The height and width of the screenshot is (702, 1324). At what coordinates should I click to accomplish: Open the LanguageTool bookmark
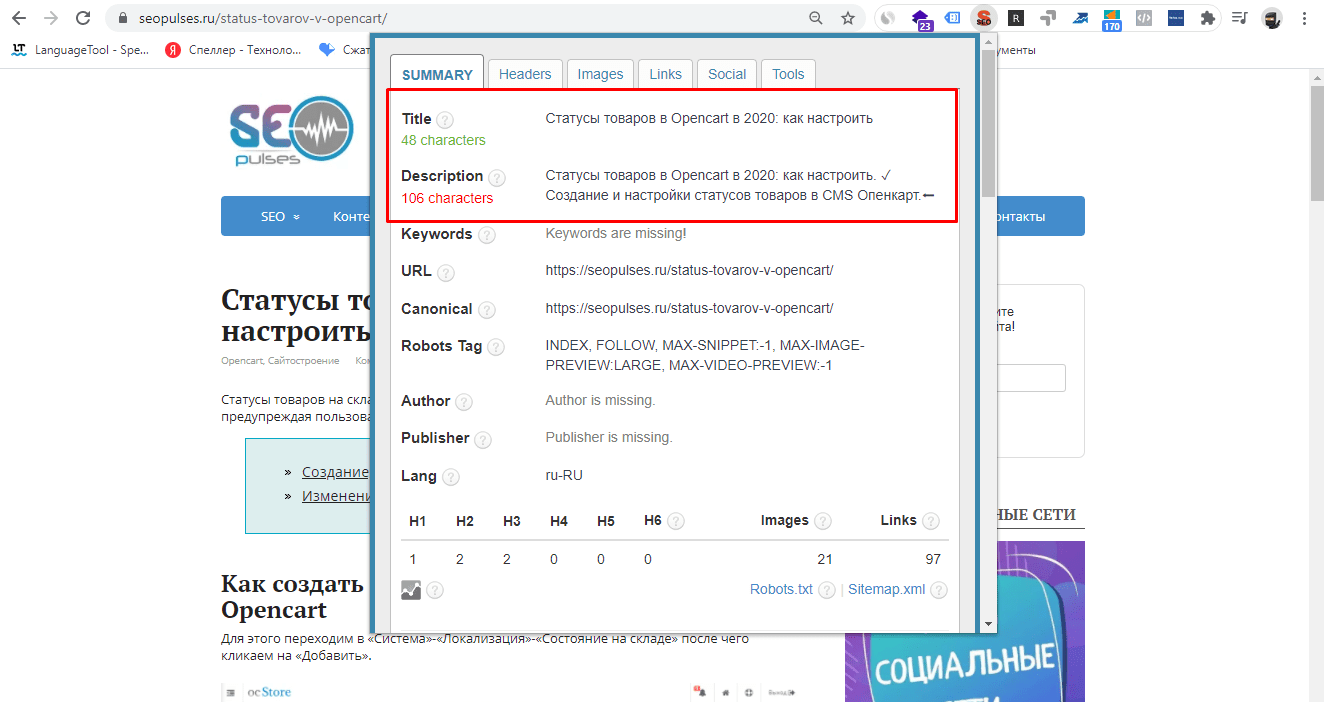[80, 49]
